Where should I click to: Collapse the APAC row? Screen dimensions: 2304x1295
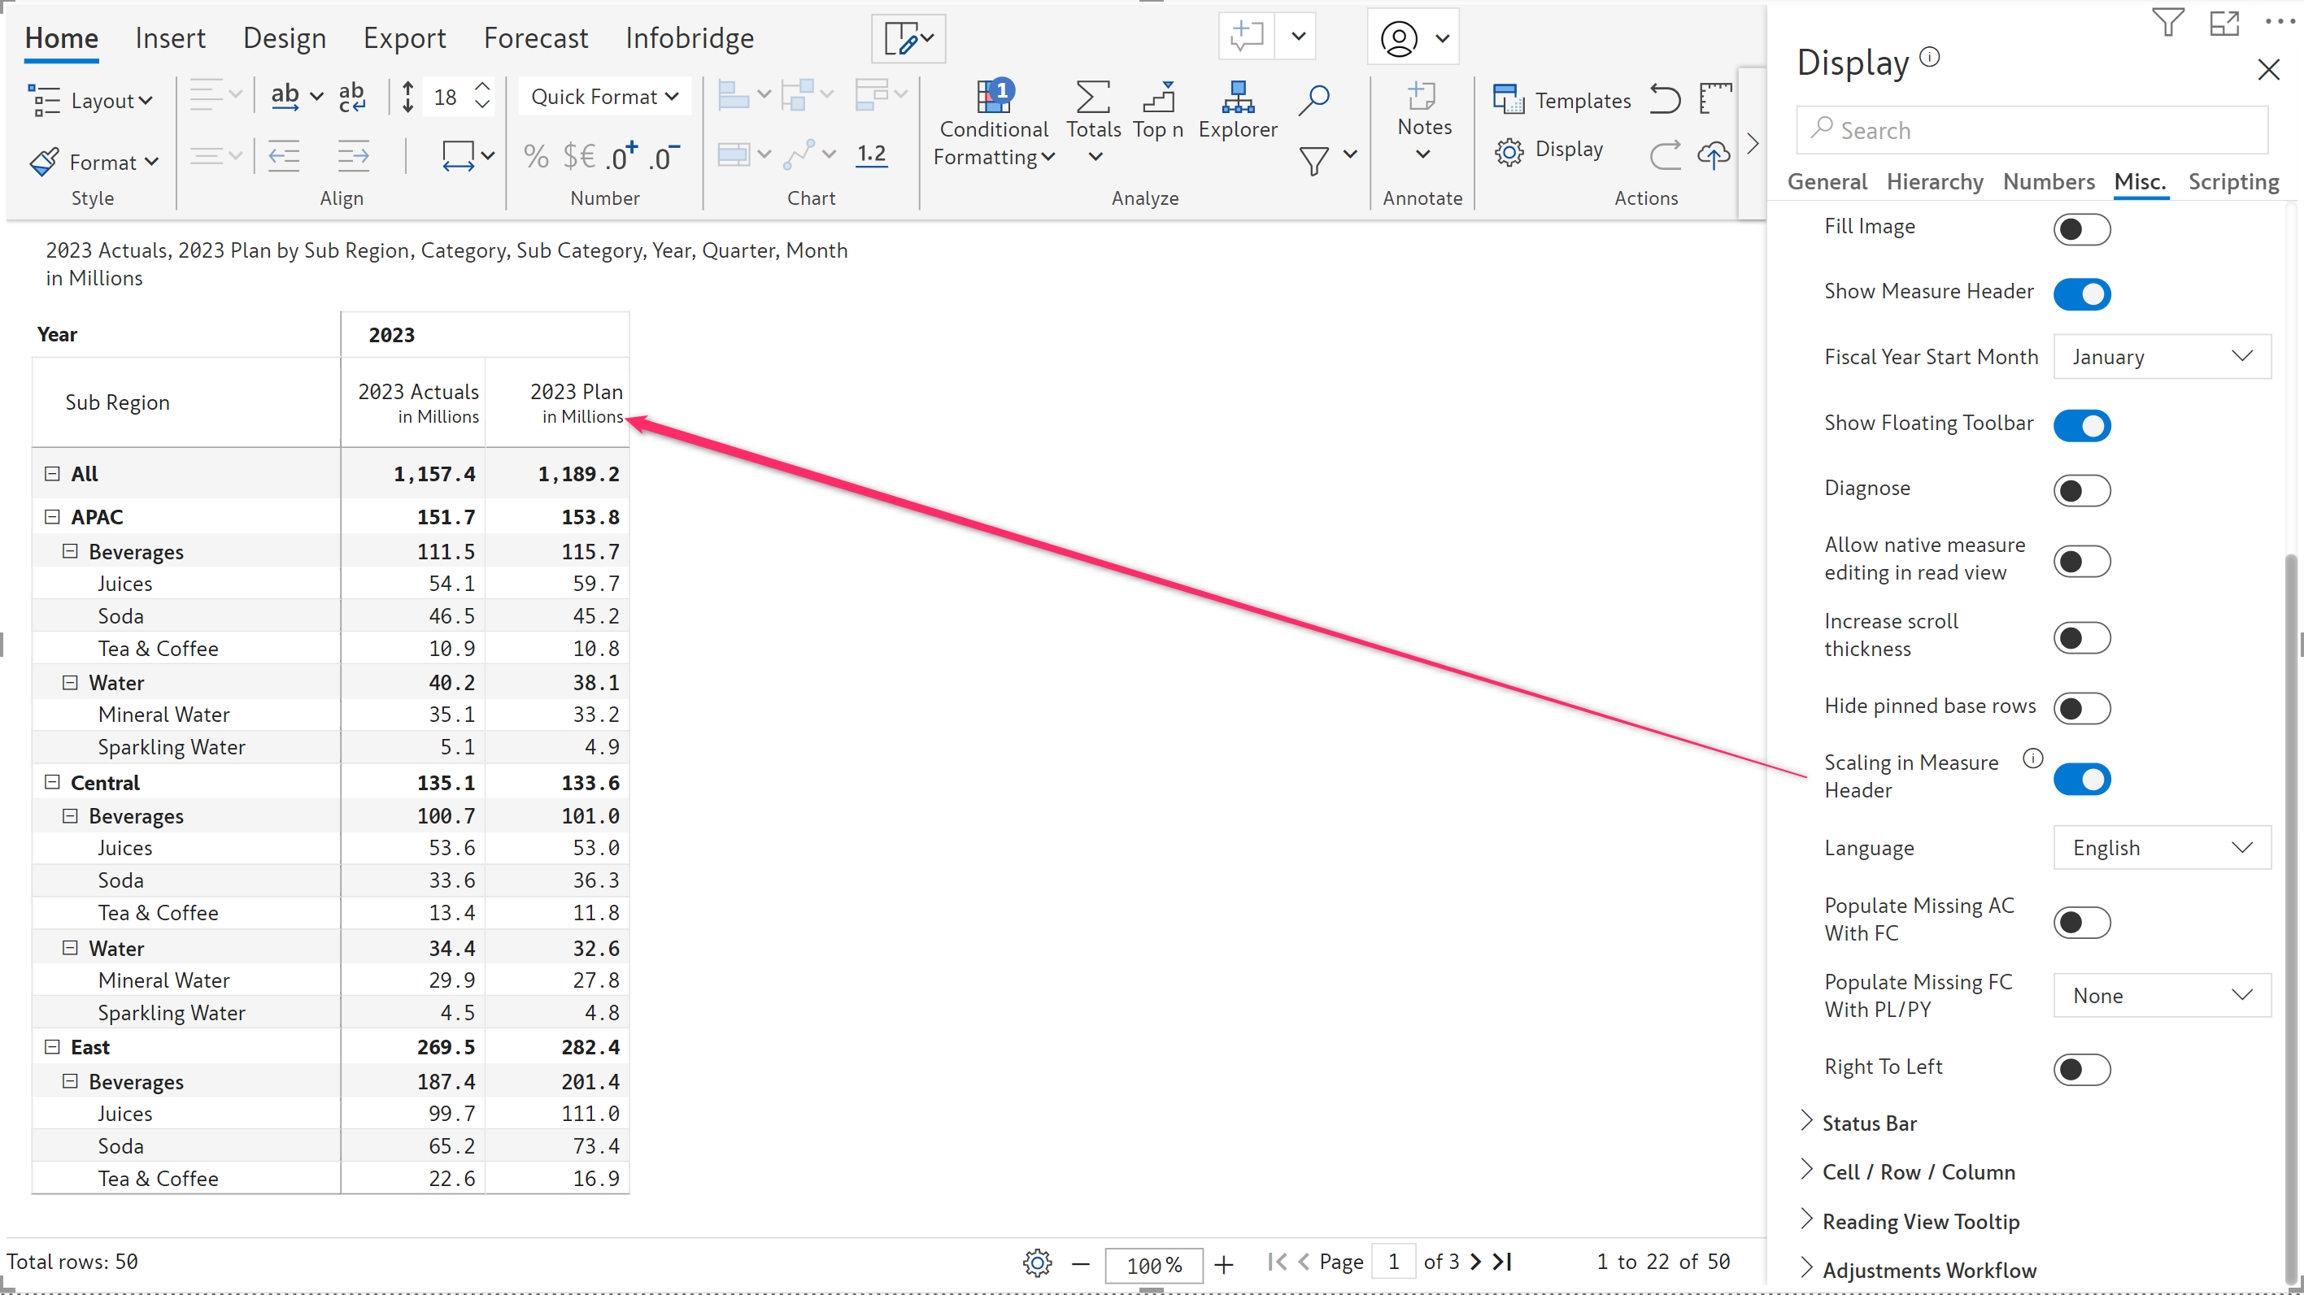[x=52, y=517]
